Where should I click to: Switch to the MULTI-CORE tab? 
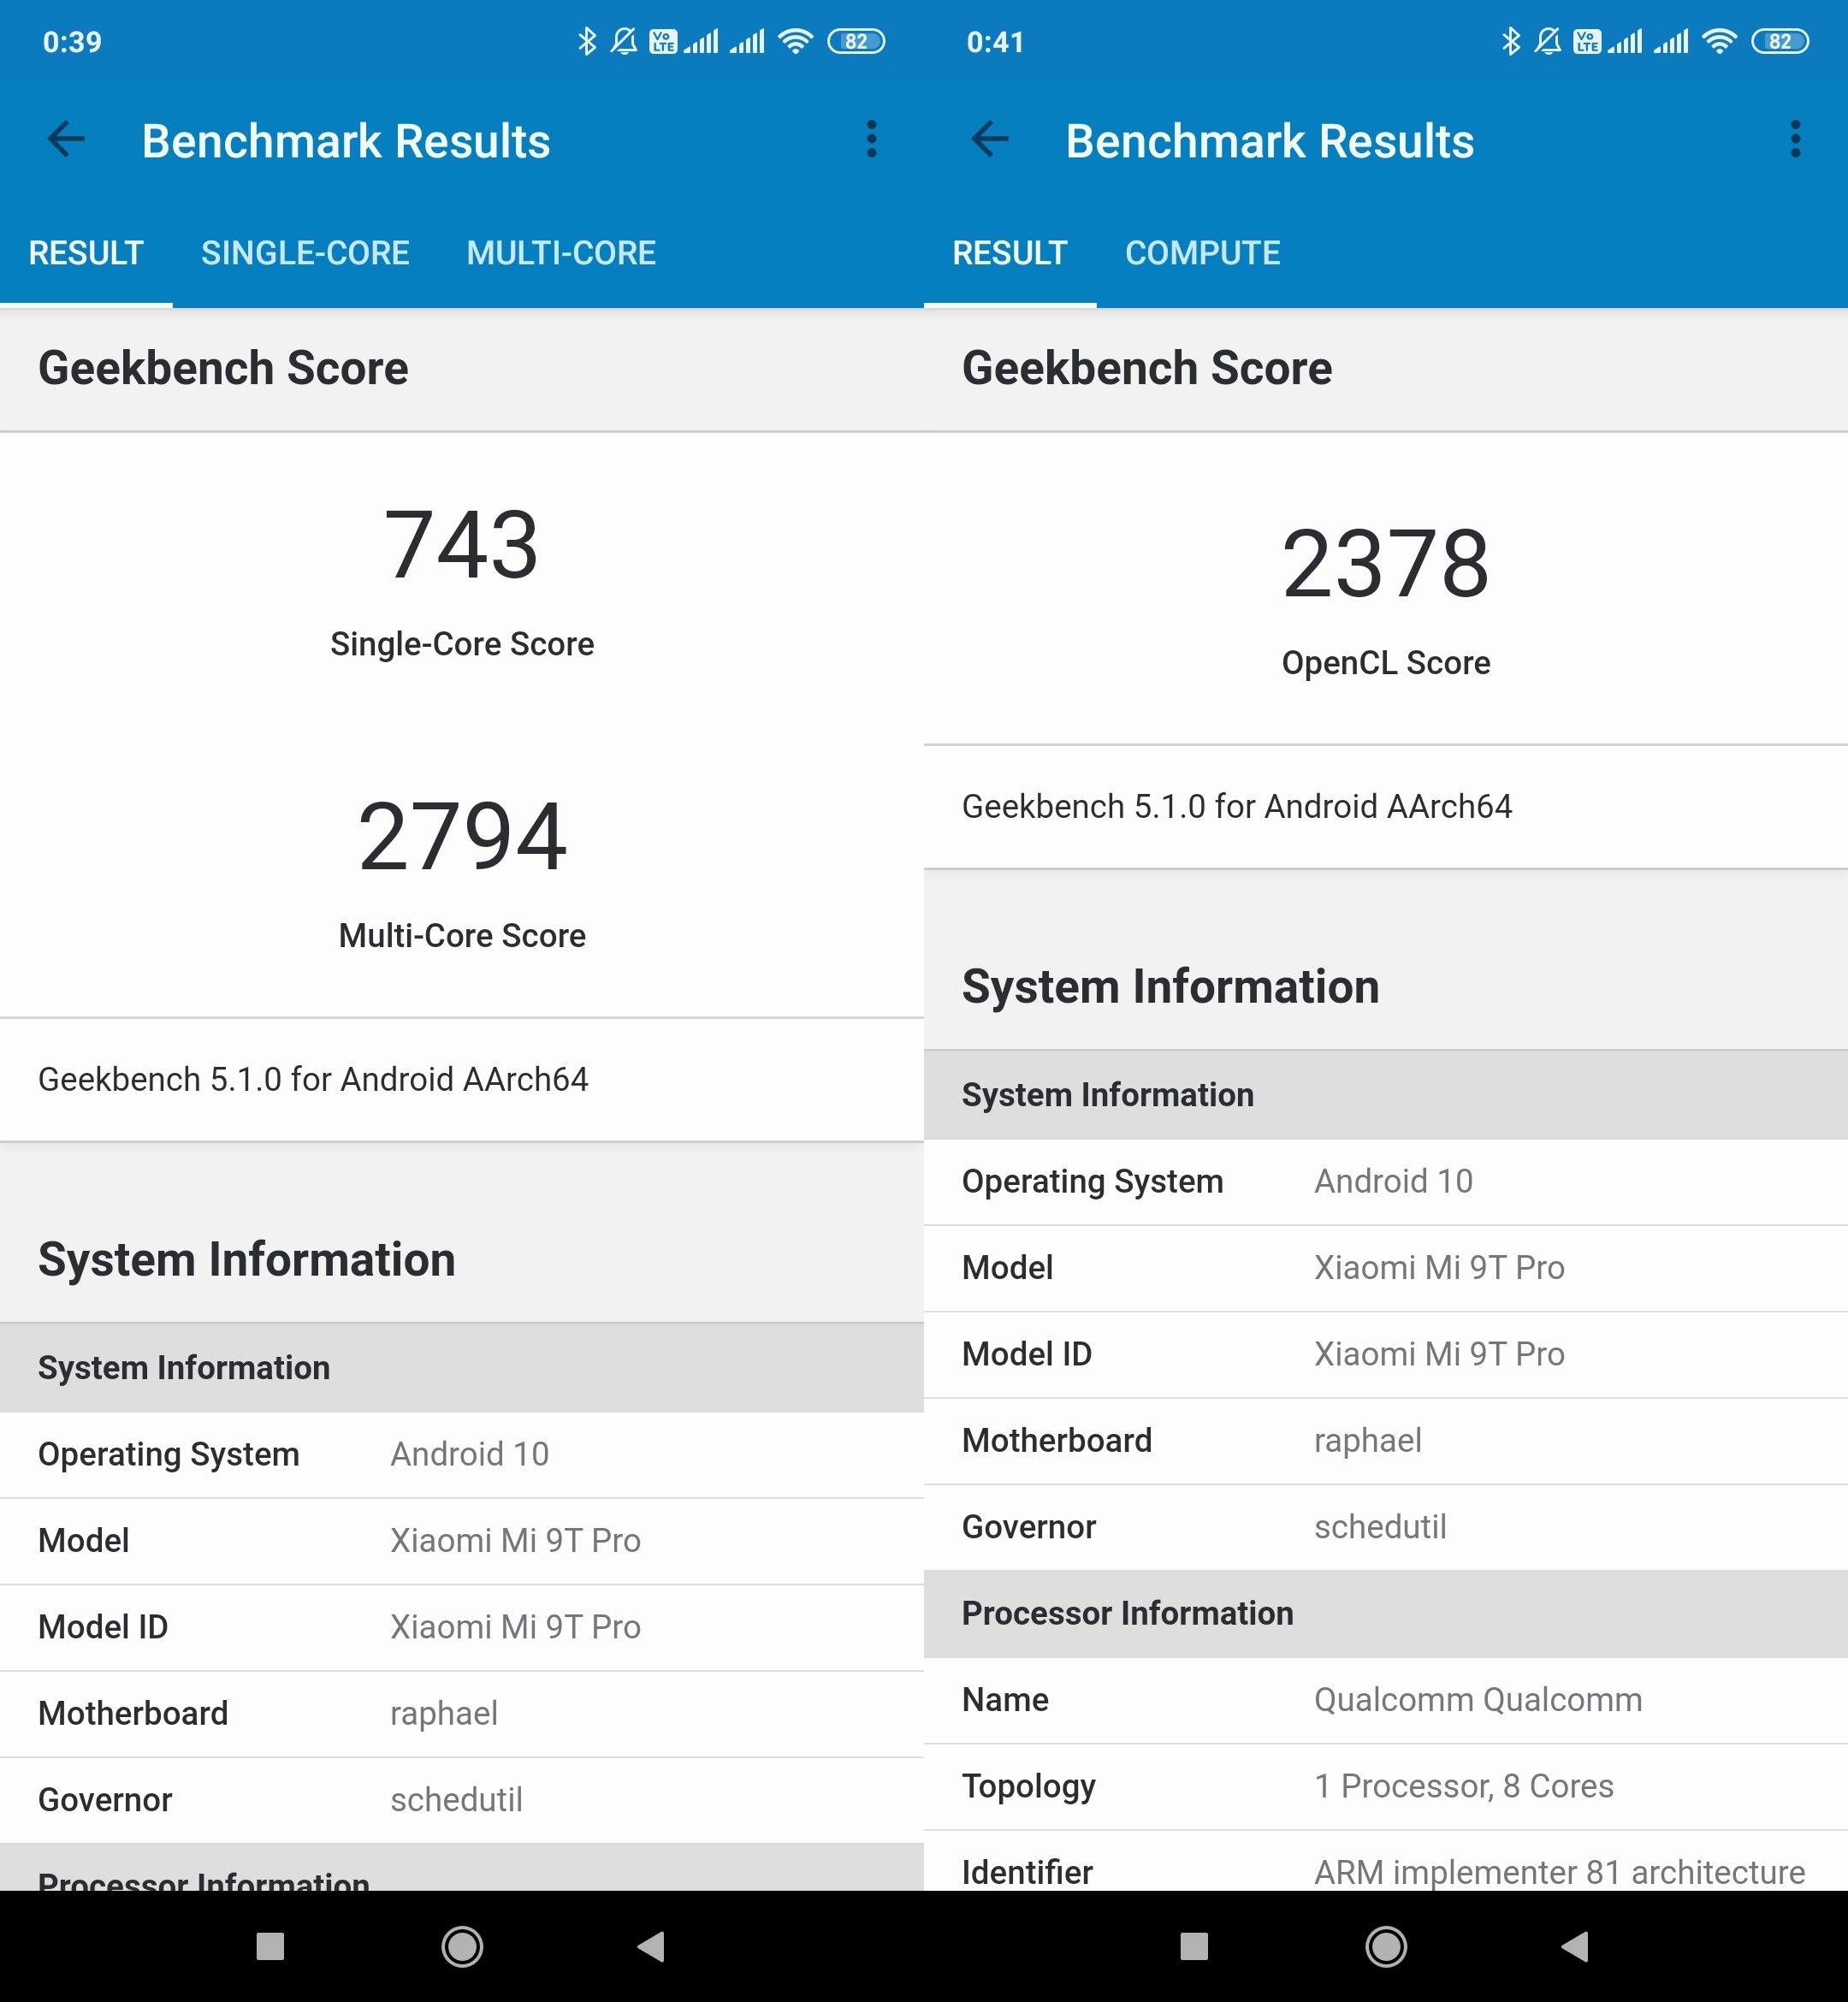pos(561,253)
